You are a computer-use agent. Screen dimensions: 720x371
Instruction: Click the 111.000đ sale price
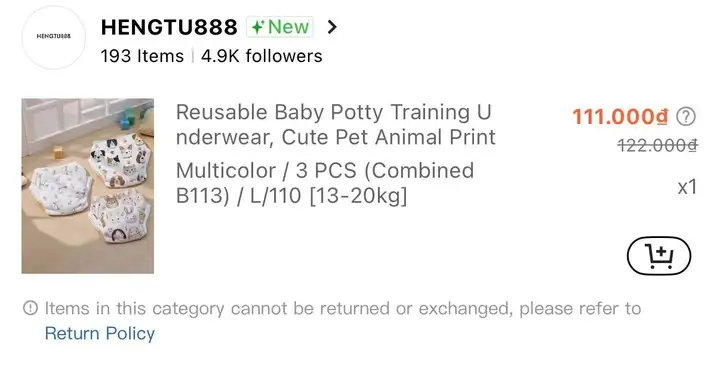(x=620, y=117)
